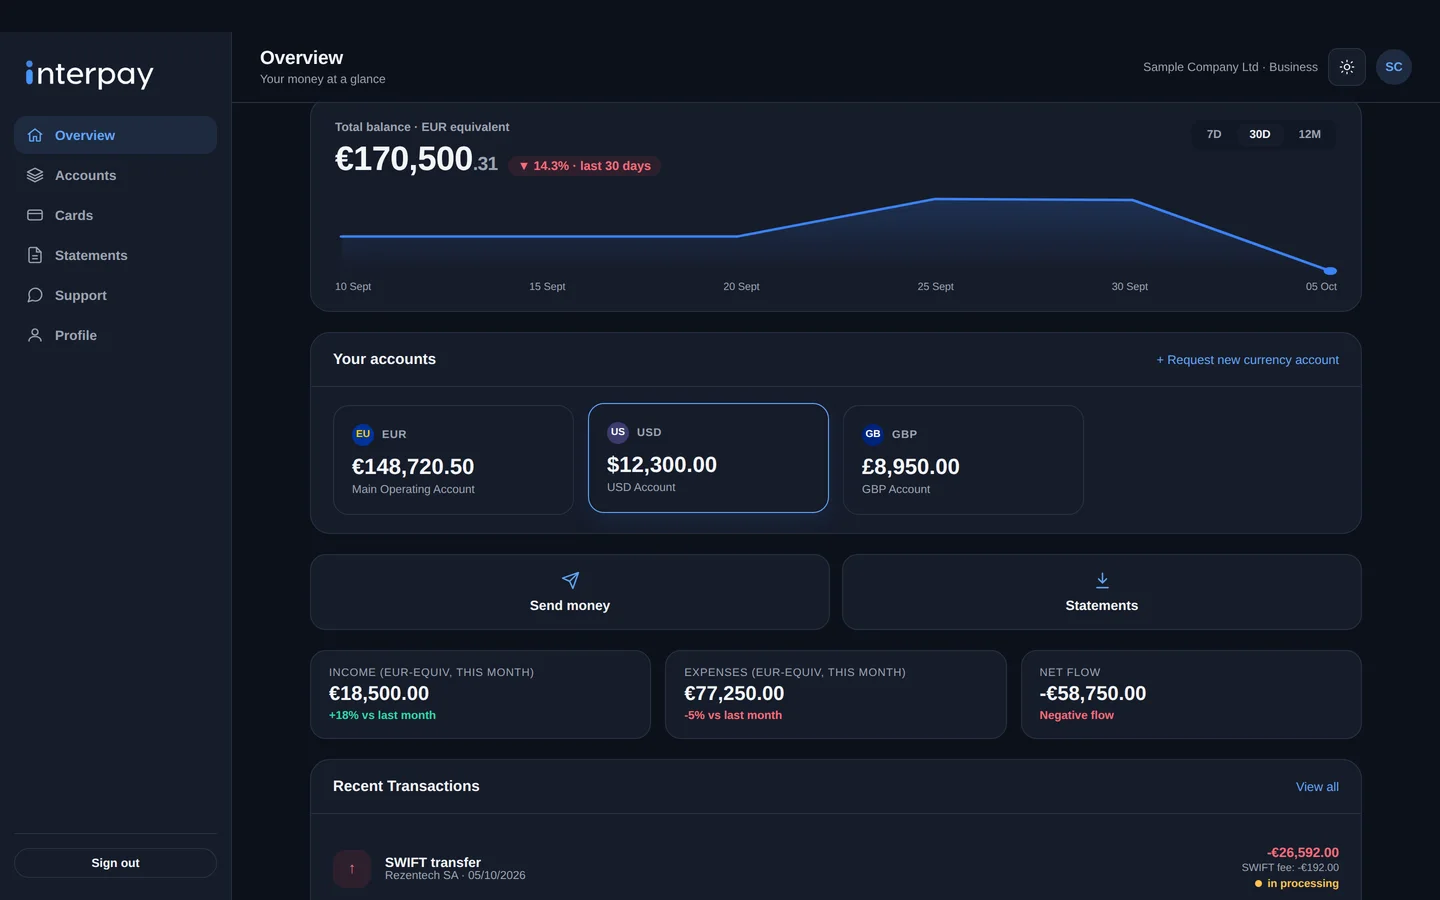Click the 14.3% last 30 days badge
Image resolution: width=1440 pixels, height=900 pixels.
pos(584,166)
